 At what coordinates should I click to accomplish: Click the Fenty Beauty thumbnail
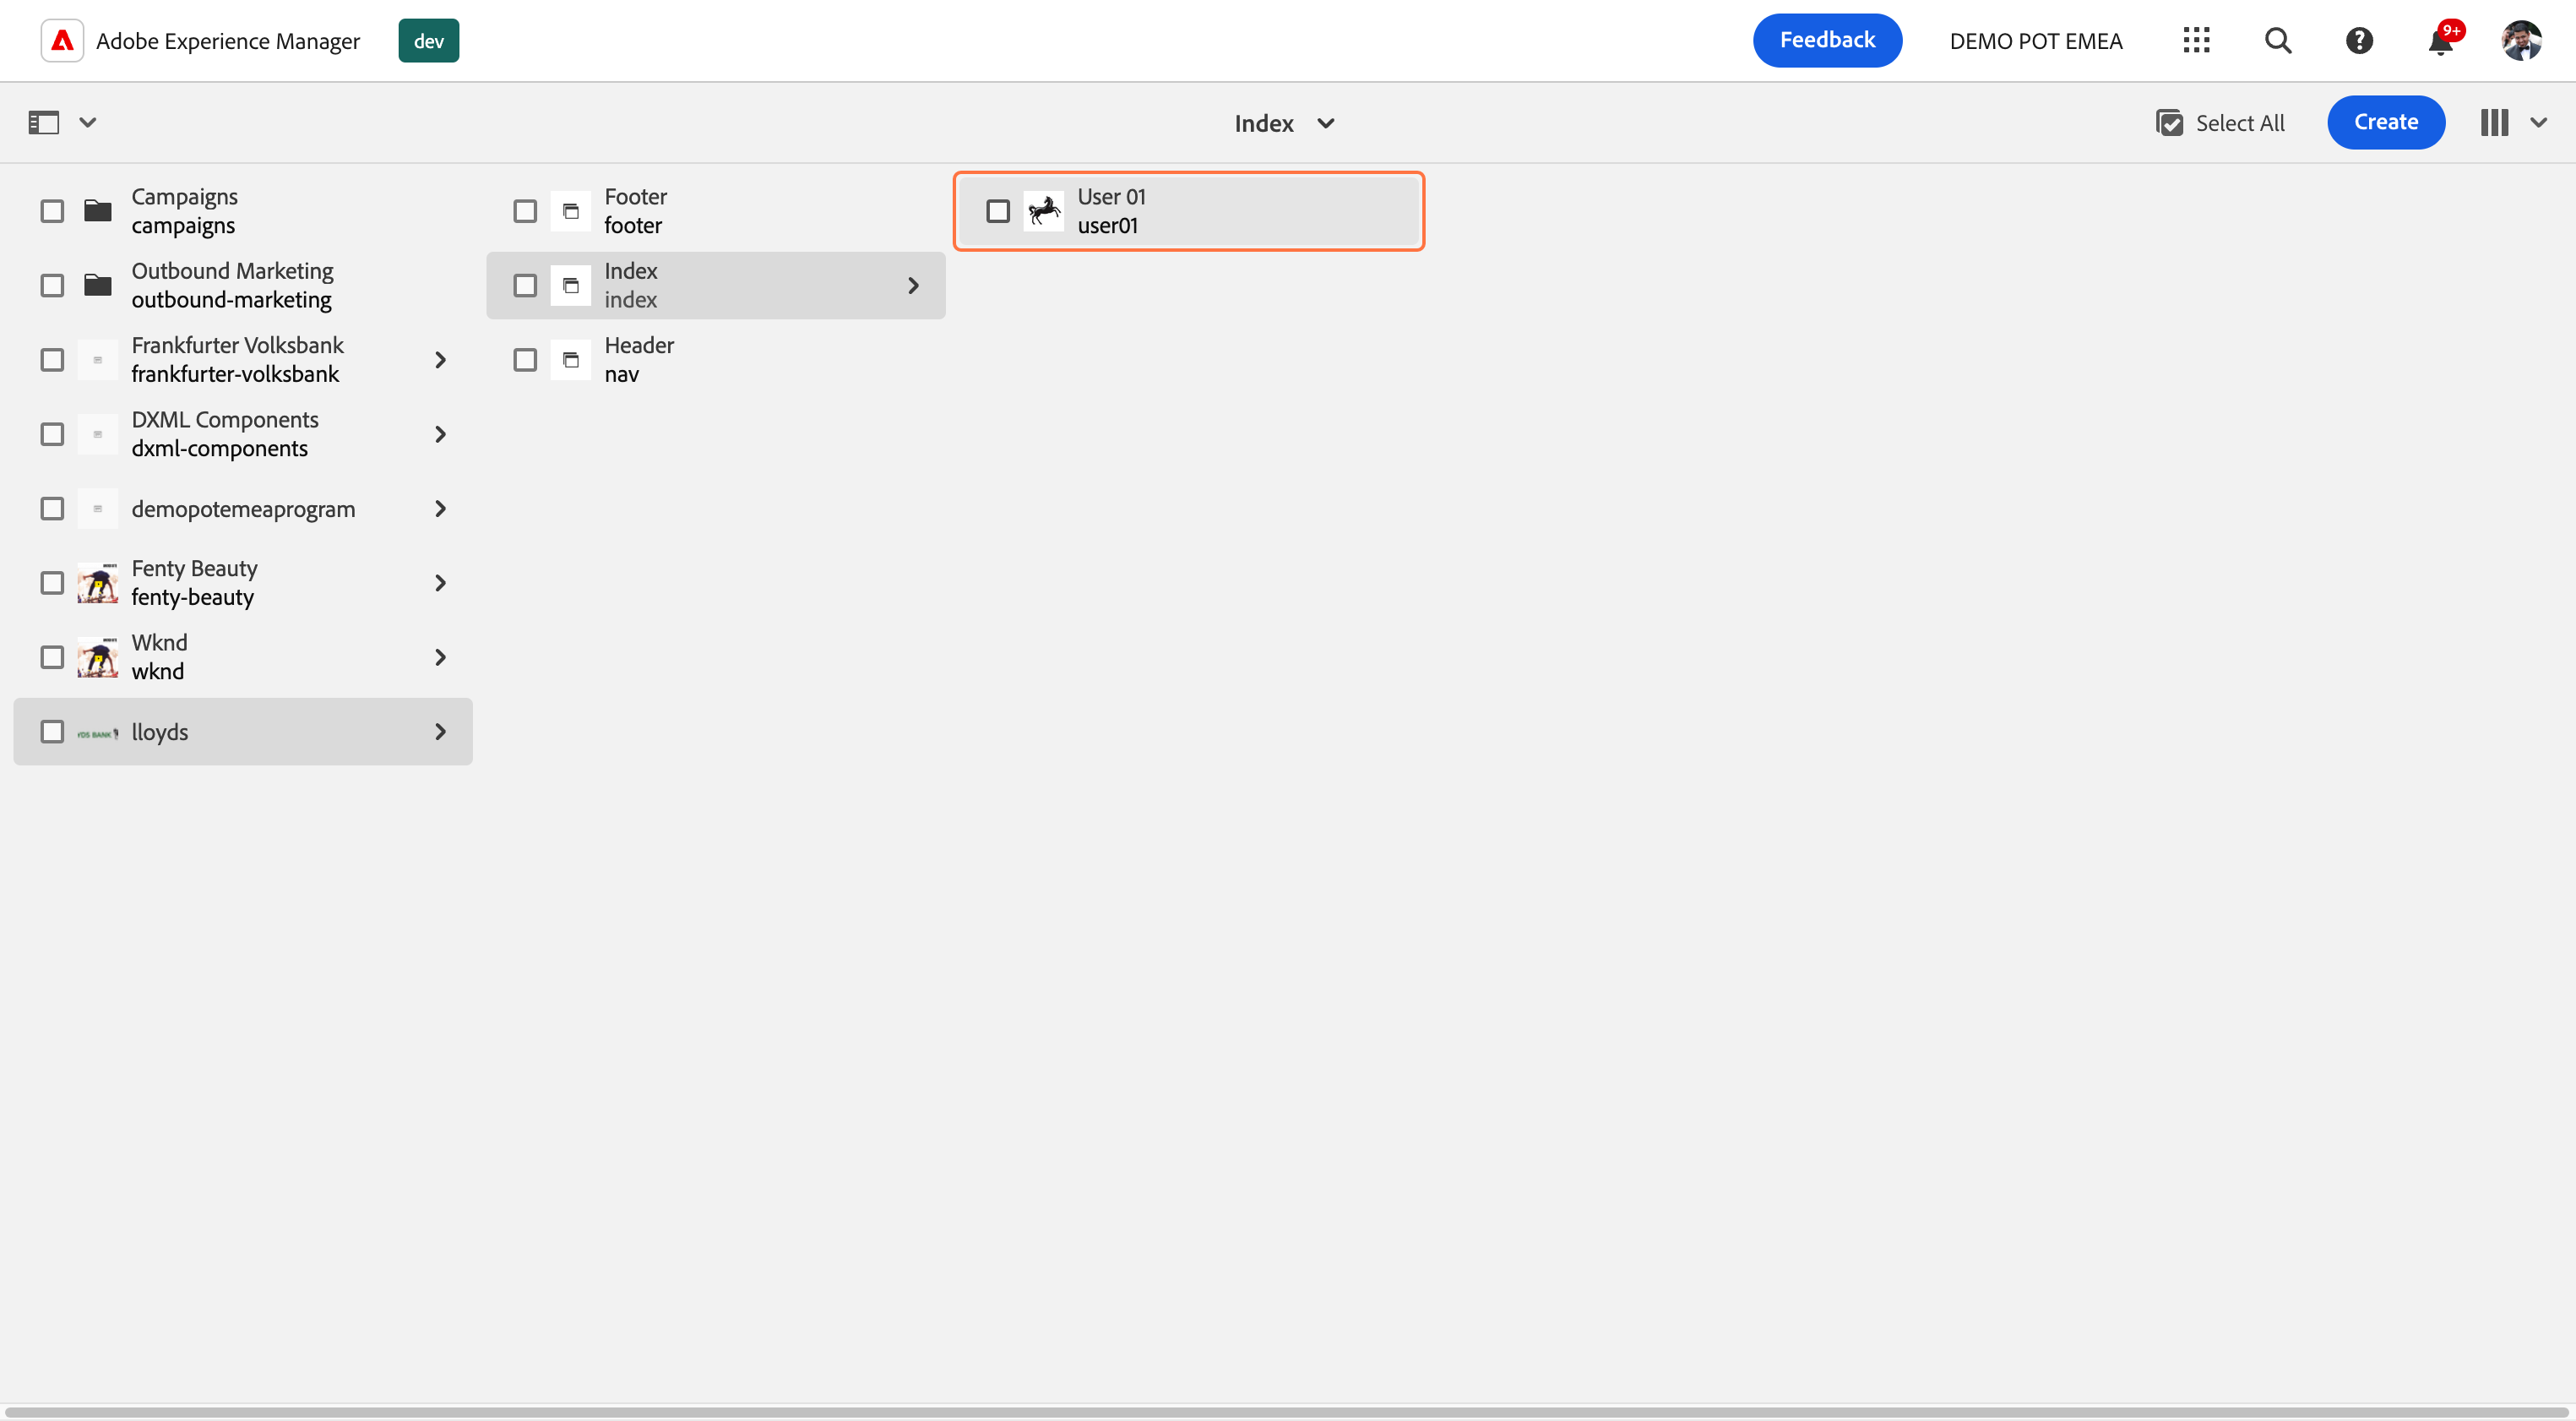[x=97, y=583]
